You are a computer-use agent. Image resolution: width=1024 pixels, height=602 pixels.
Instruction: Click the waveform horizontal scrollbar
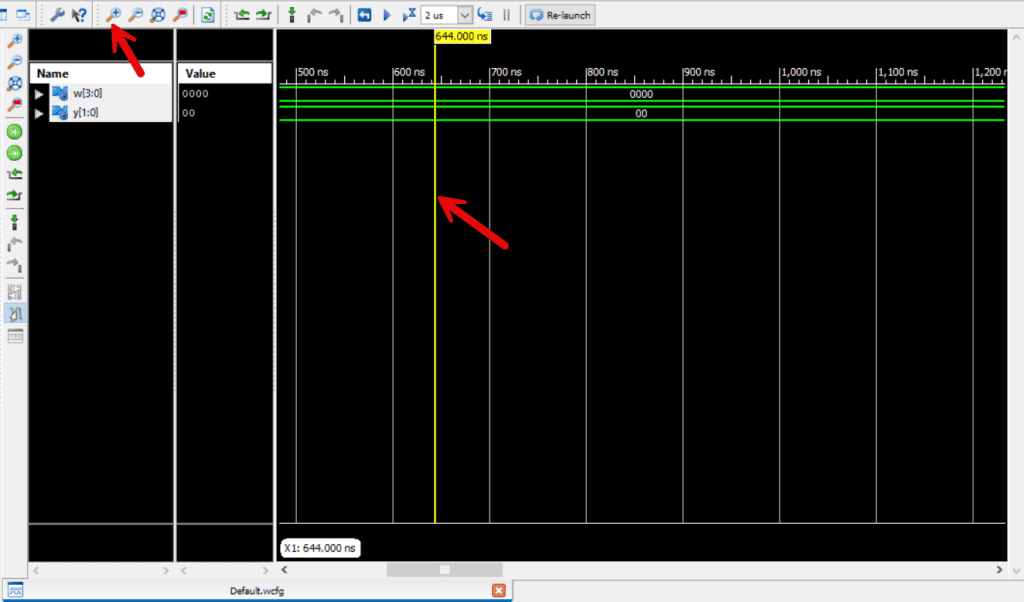(x=445, y=570)
